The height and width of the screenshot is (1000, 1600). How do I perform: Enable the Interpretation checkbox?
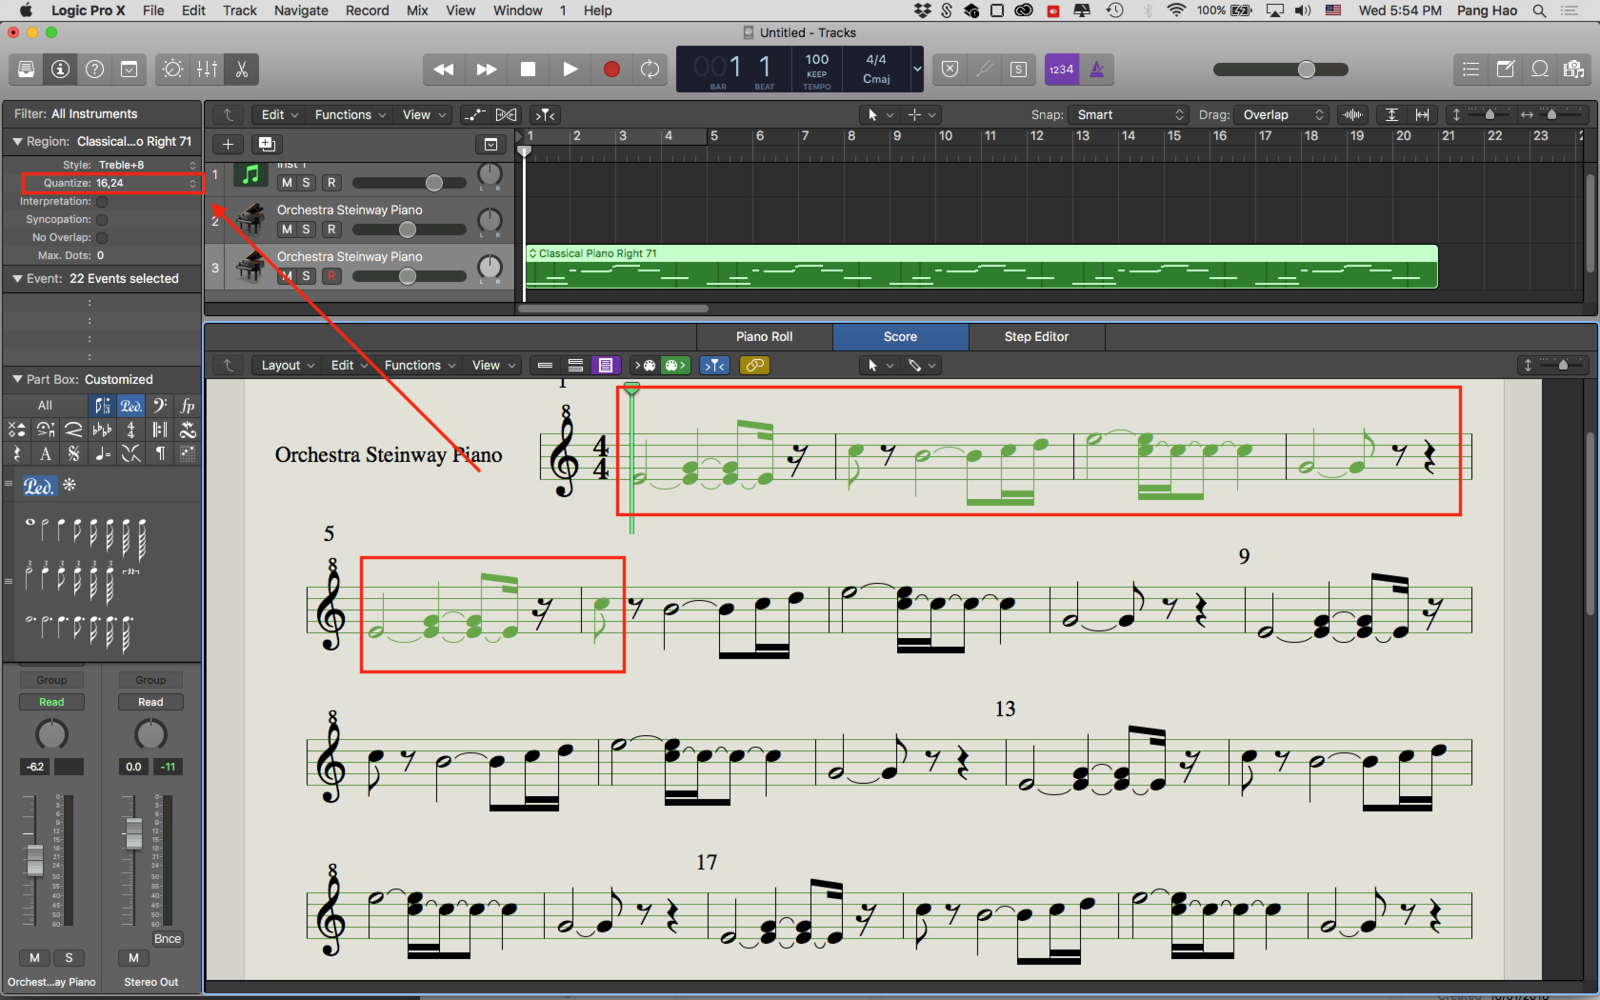pyautogui.click(x=102, y=202)
